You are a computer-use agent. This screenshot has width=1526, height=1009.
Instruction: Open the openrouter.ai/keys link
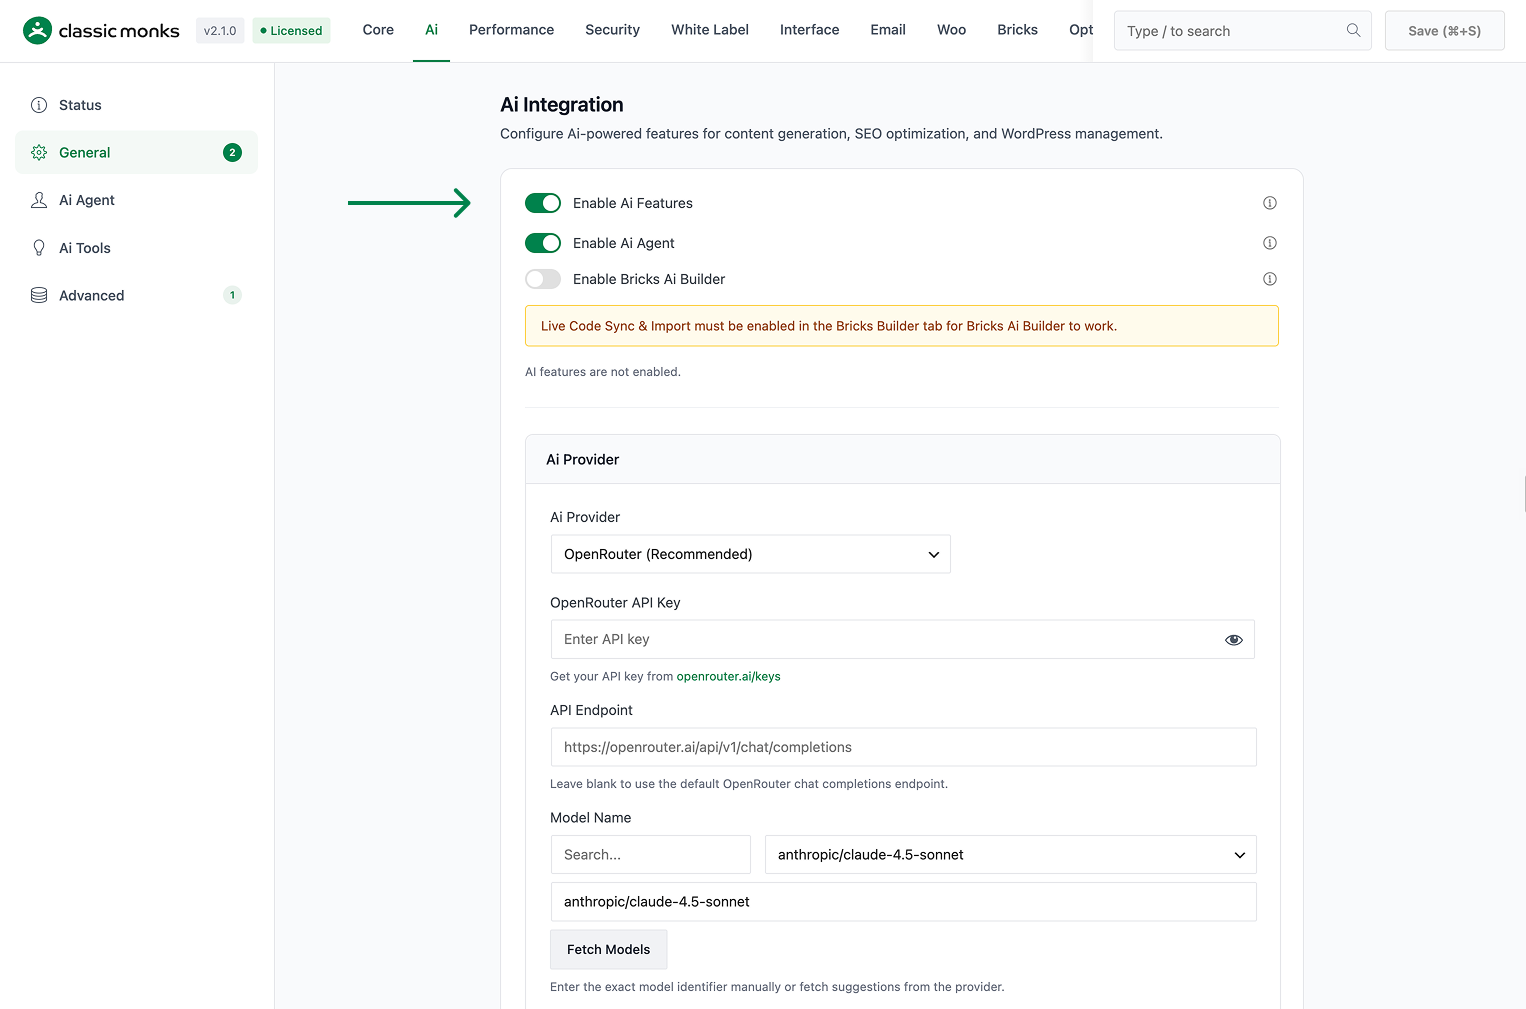[728, 677]
